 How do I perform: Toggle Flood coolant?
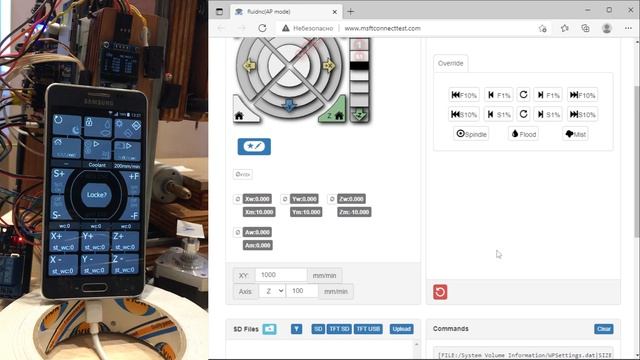pyautogui.click(x=524, y=134)
